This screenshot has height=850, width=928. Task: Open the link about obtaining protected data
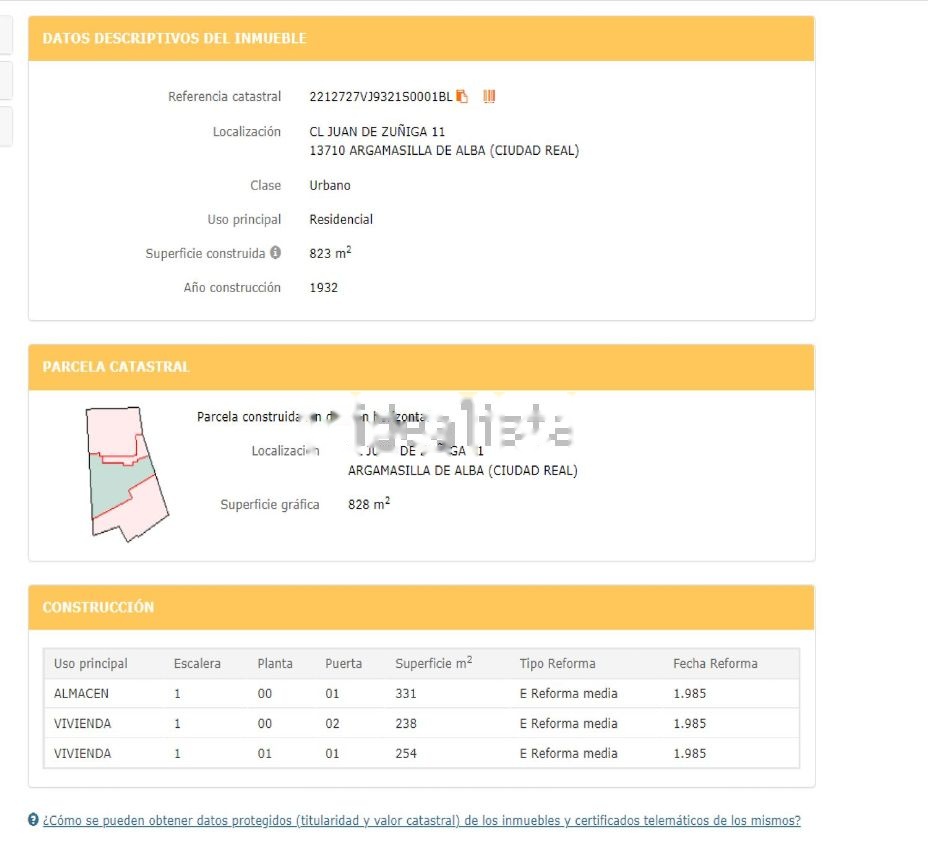click(421, 821)
